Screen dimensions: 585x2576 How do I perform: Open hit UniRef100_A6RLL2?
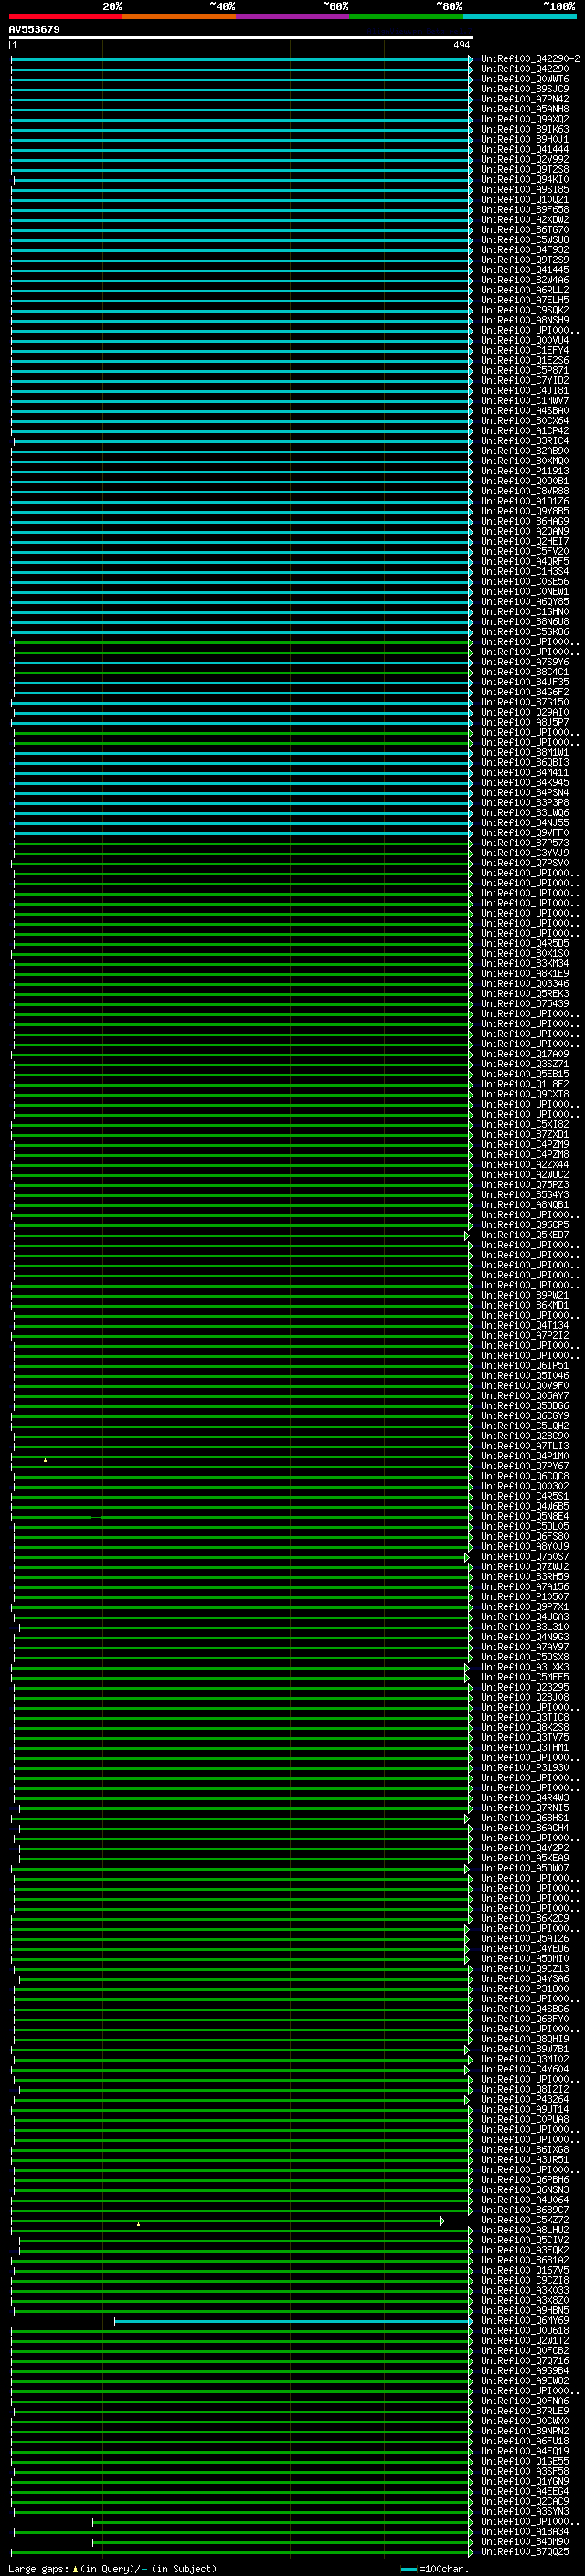click(525, 290)
